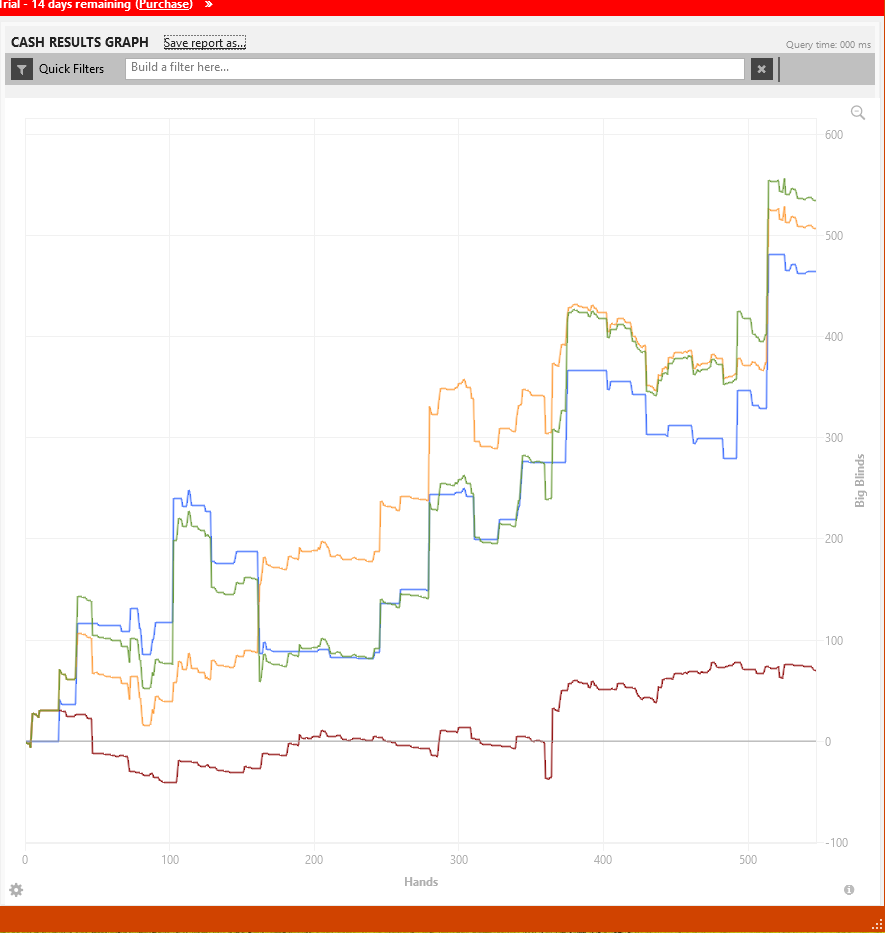Click the zoom-out magnifier on the graph
885x933 pixels.
click(x=858, y=112)
